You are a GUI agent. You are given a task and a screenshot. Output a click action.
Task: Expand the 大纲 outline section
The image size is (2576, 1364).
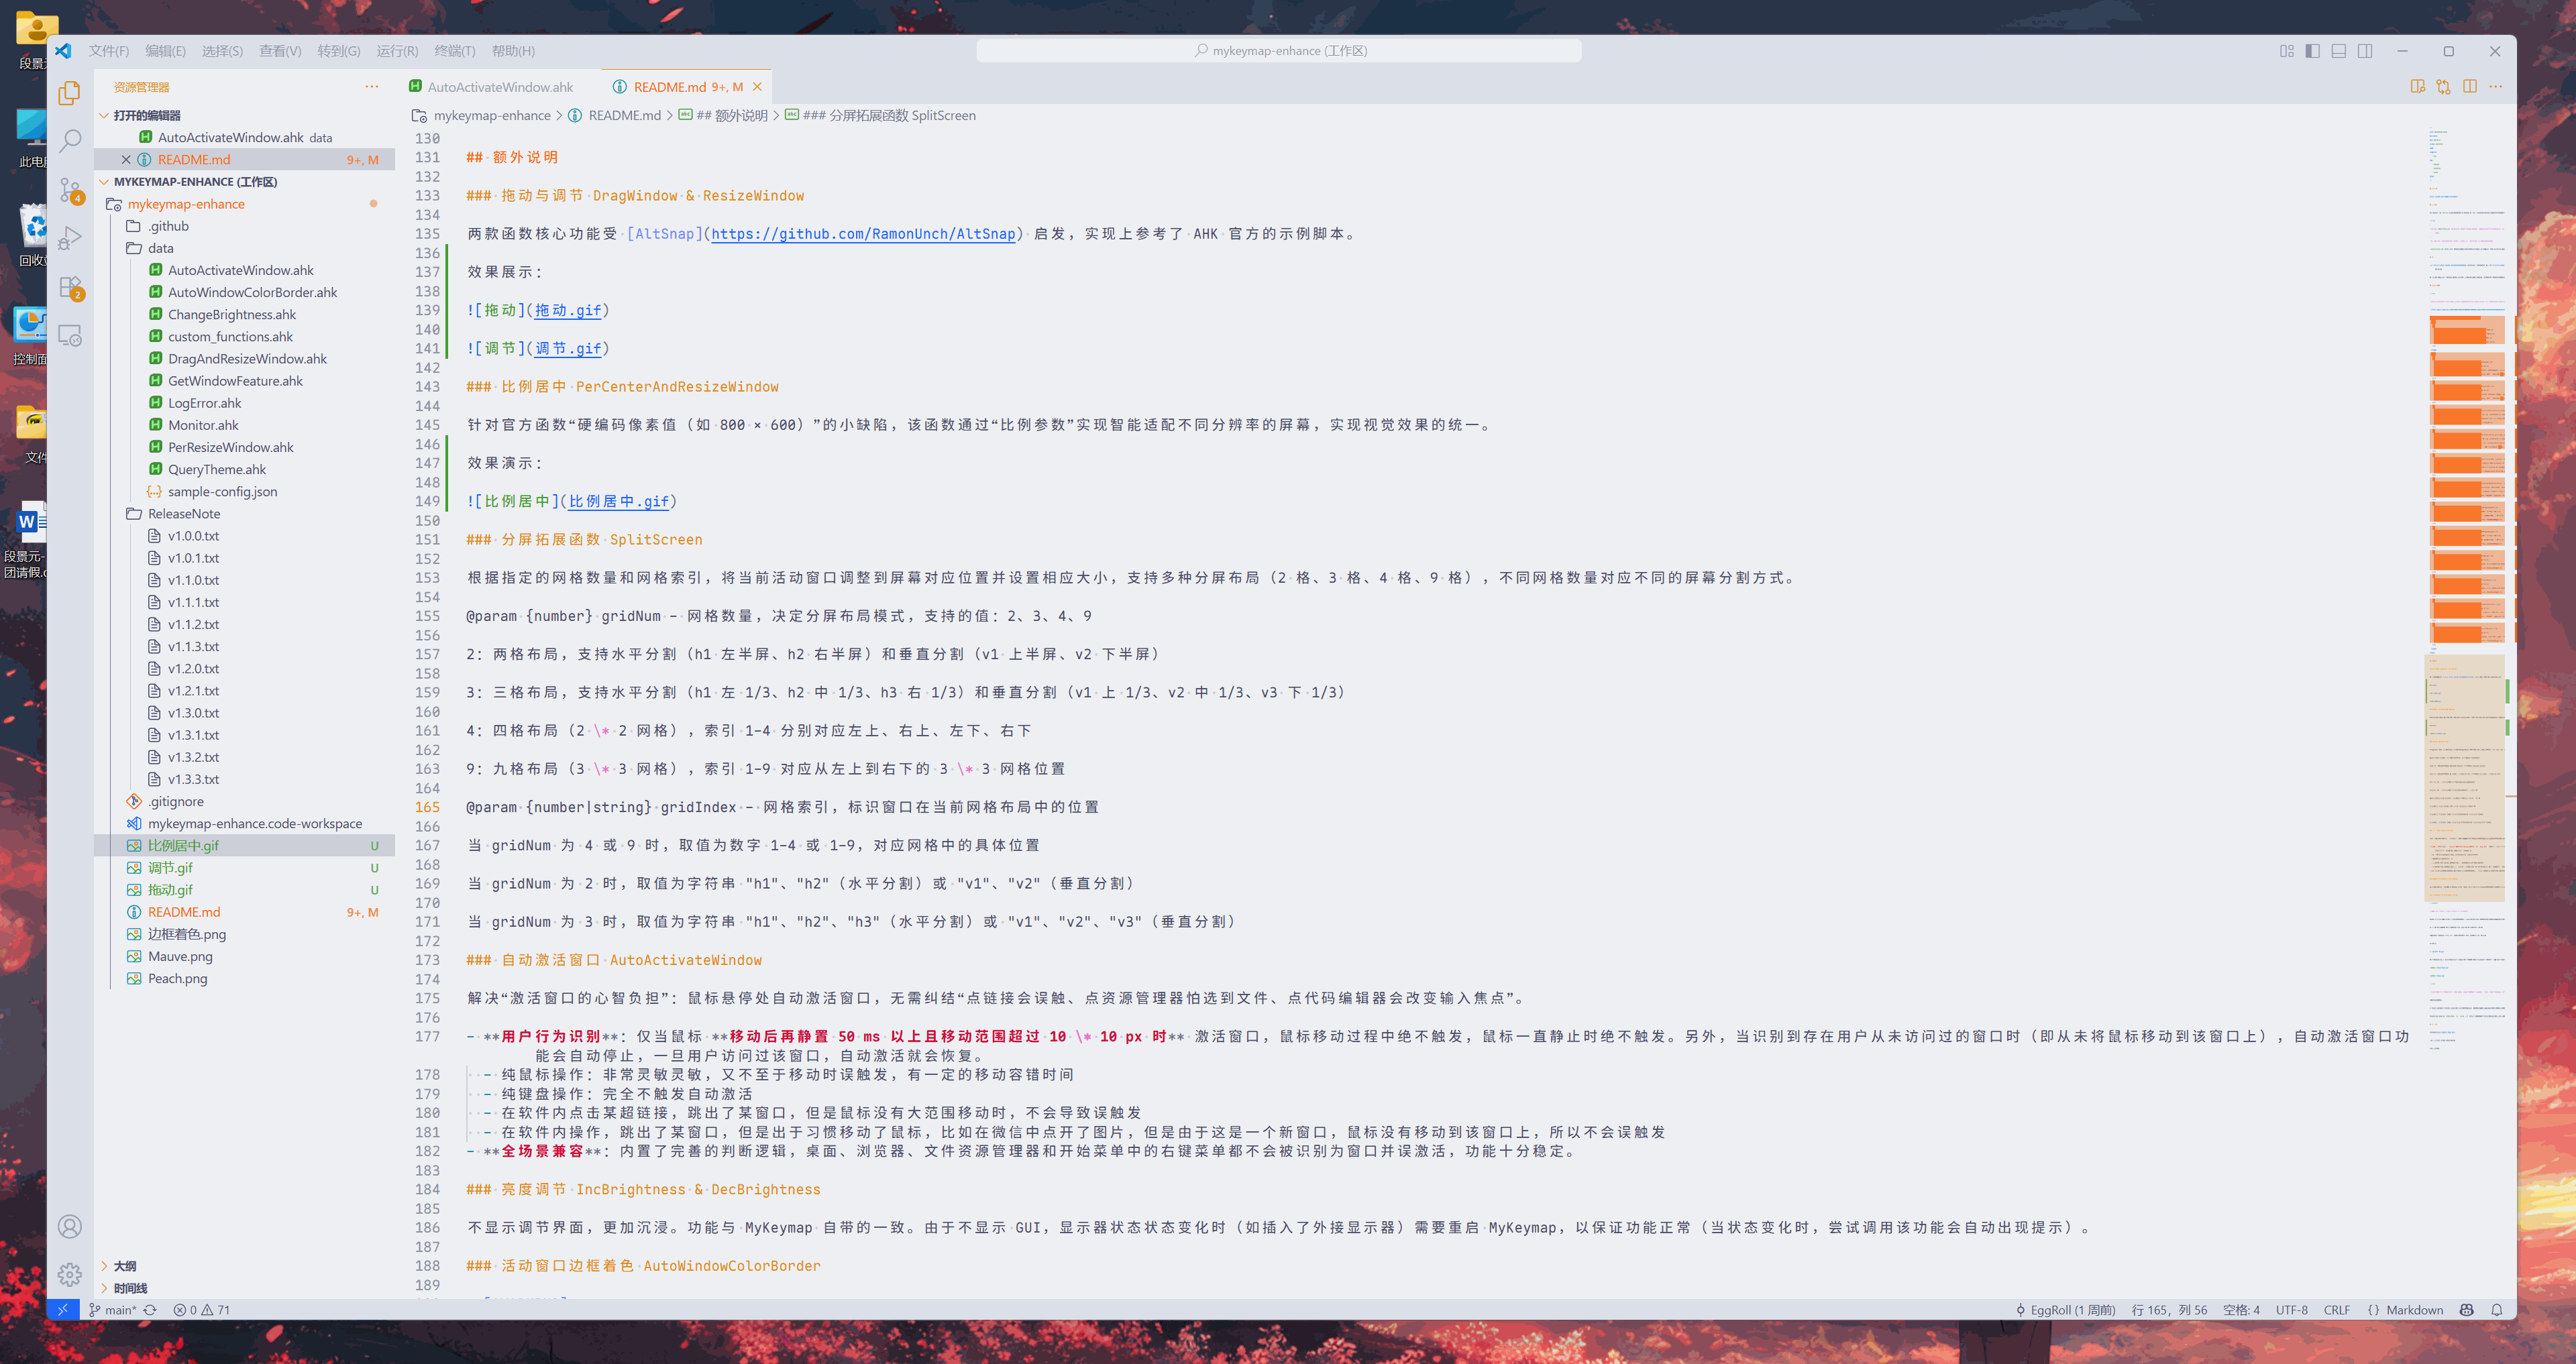coord(124,1266)
